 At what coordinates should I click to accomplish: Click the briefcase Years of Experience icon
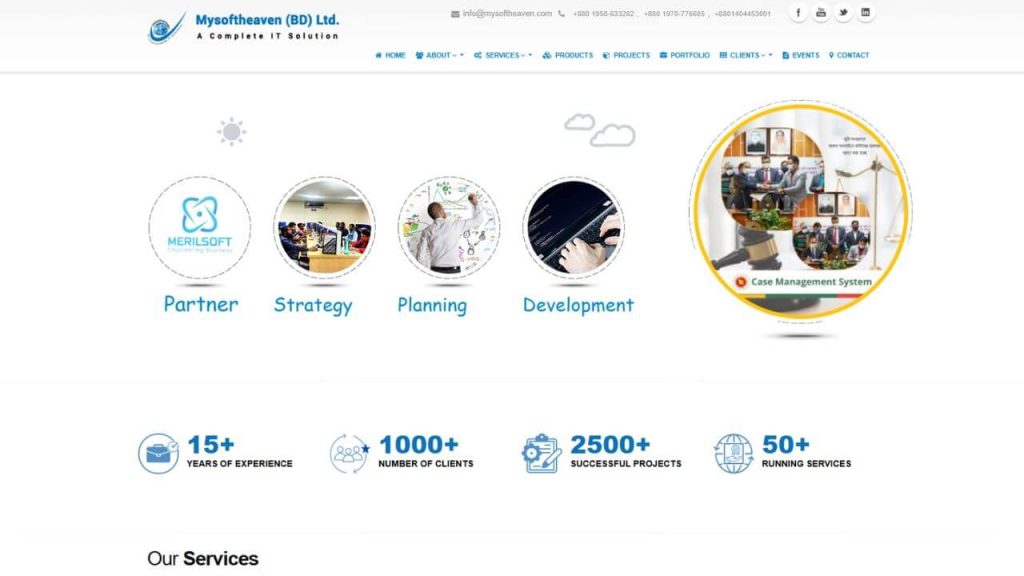click(x=158, y=453)
